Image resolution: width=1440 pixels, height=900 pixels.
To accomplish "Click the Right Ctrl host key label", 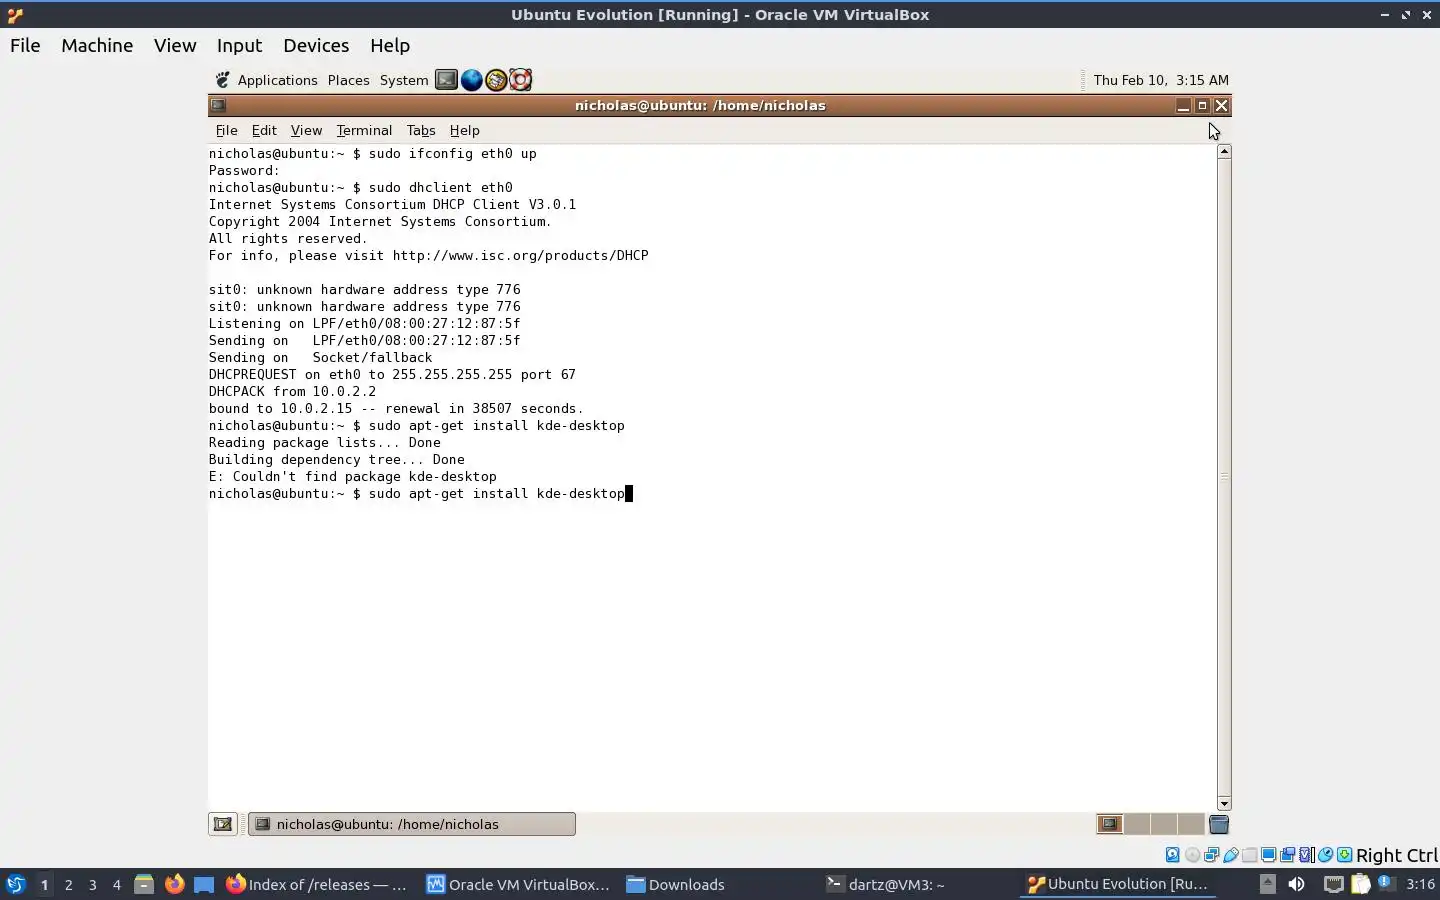I will (x=1396, y=855).
